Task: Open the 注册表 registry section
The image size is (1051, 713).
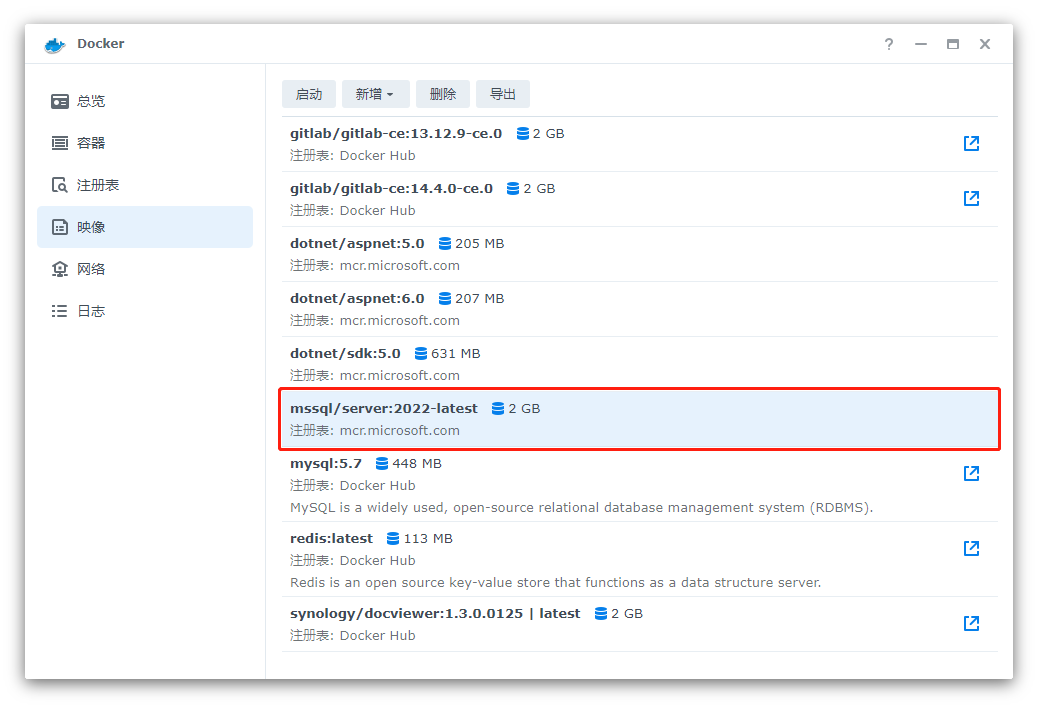Action: point(145,185)
